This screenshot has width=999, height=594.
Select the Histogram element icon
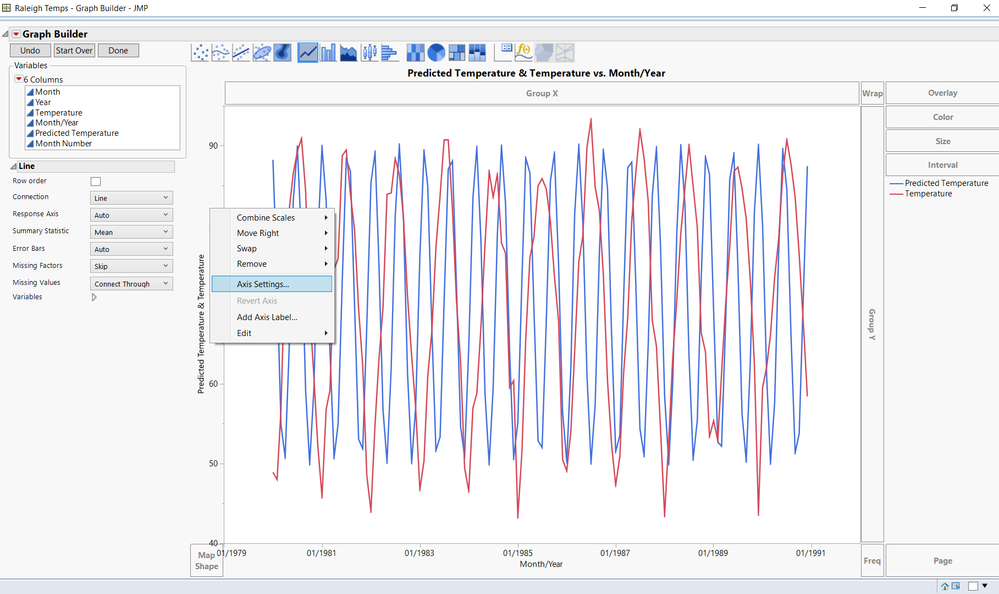389,52
